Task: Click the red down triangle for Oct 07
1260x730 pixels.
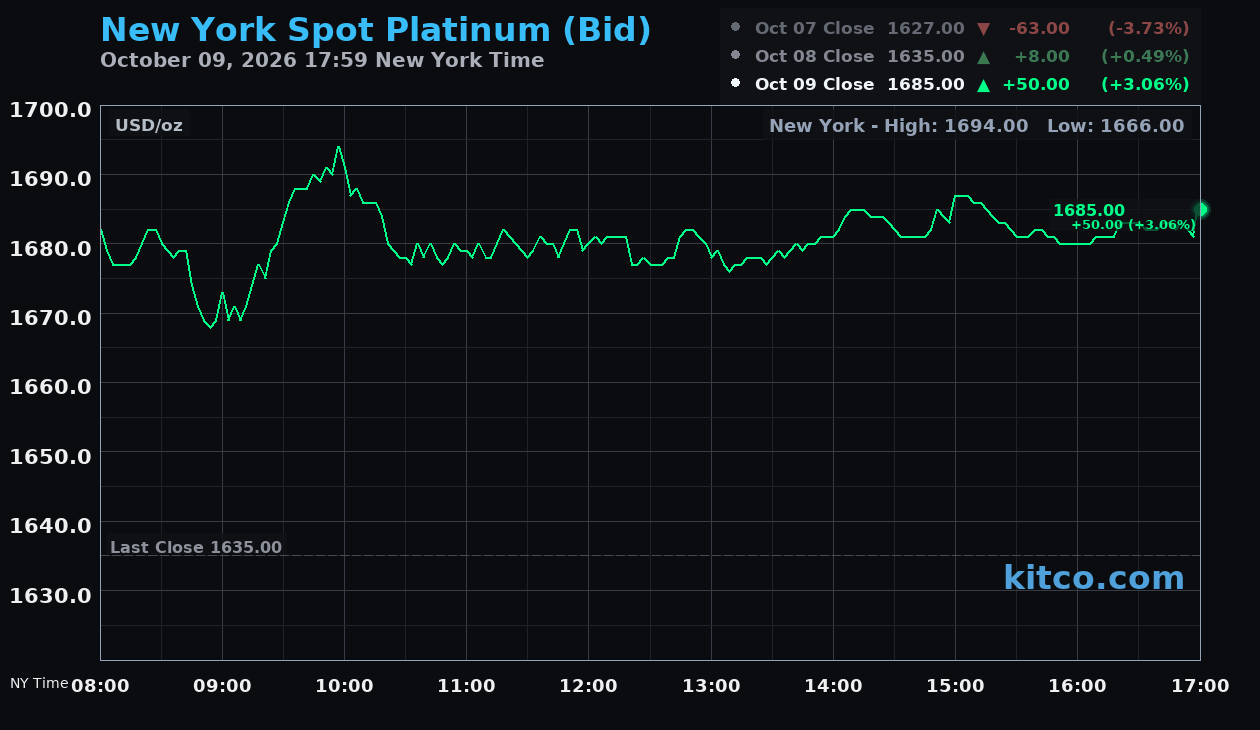Action: pyautogui.click(x=983, y=29)
